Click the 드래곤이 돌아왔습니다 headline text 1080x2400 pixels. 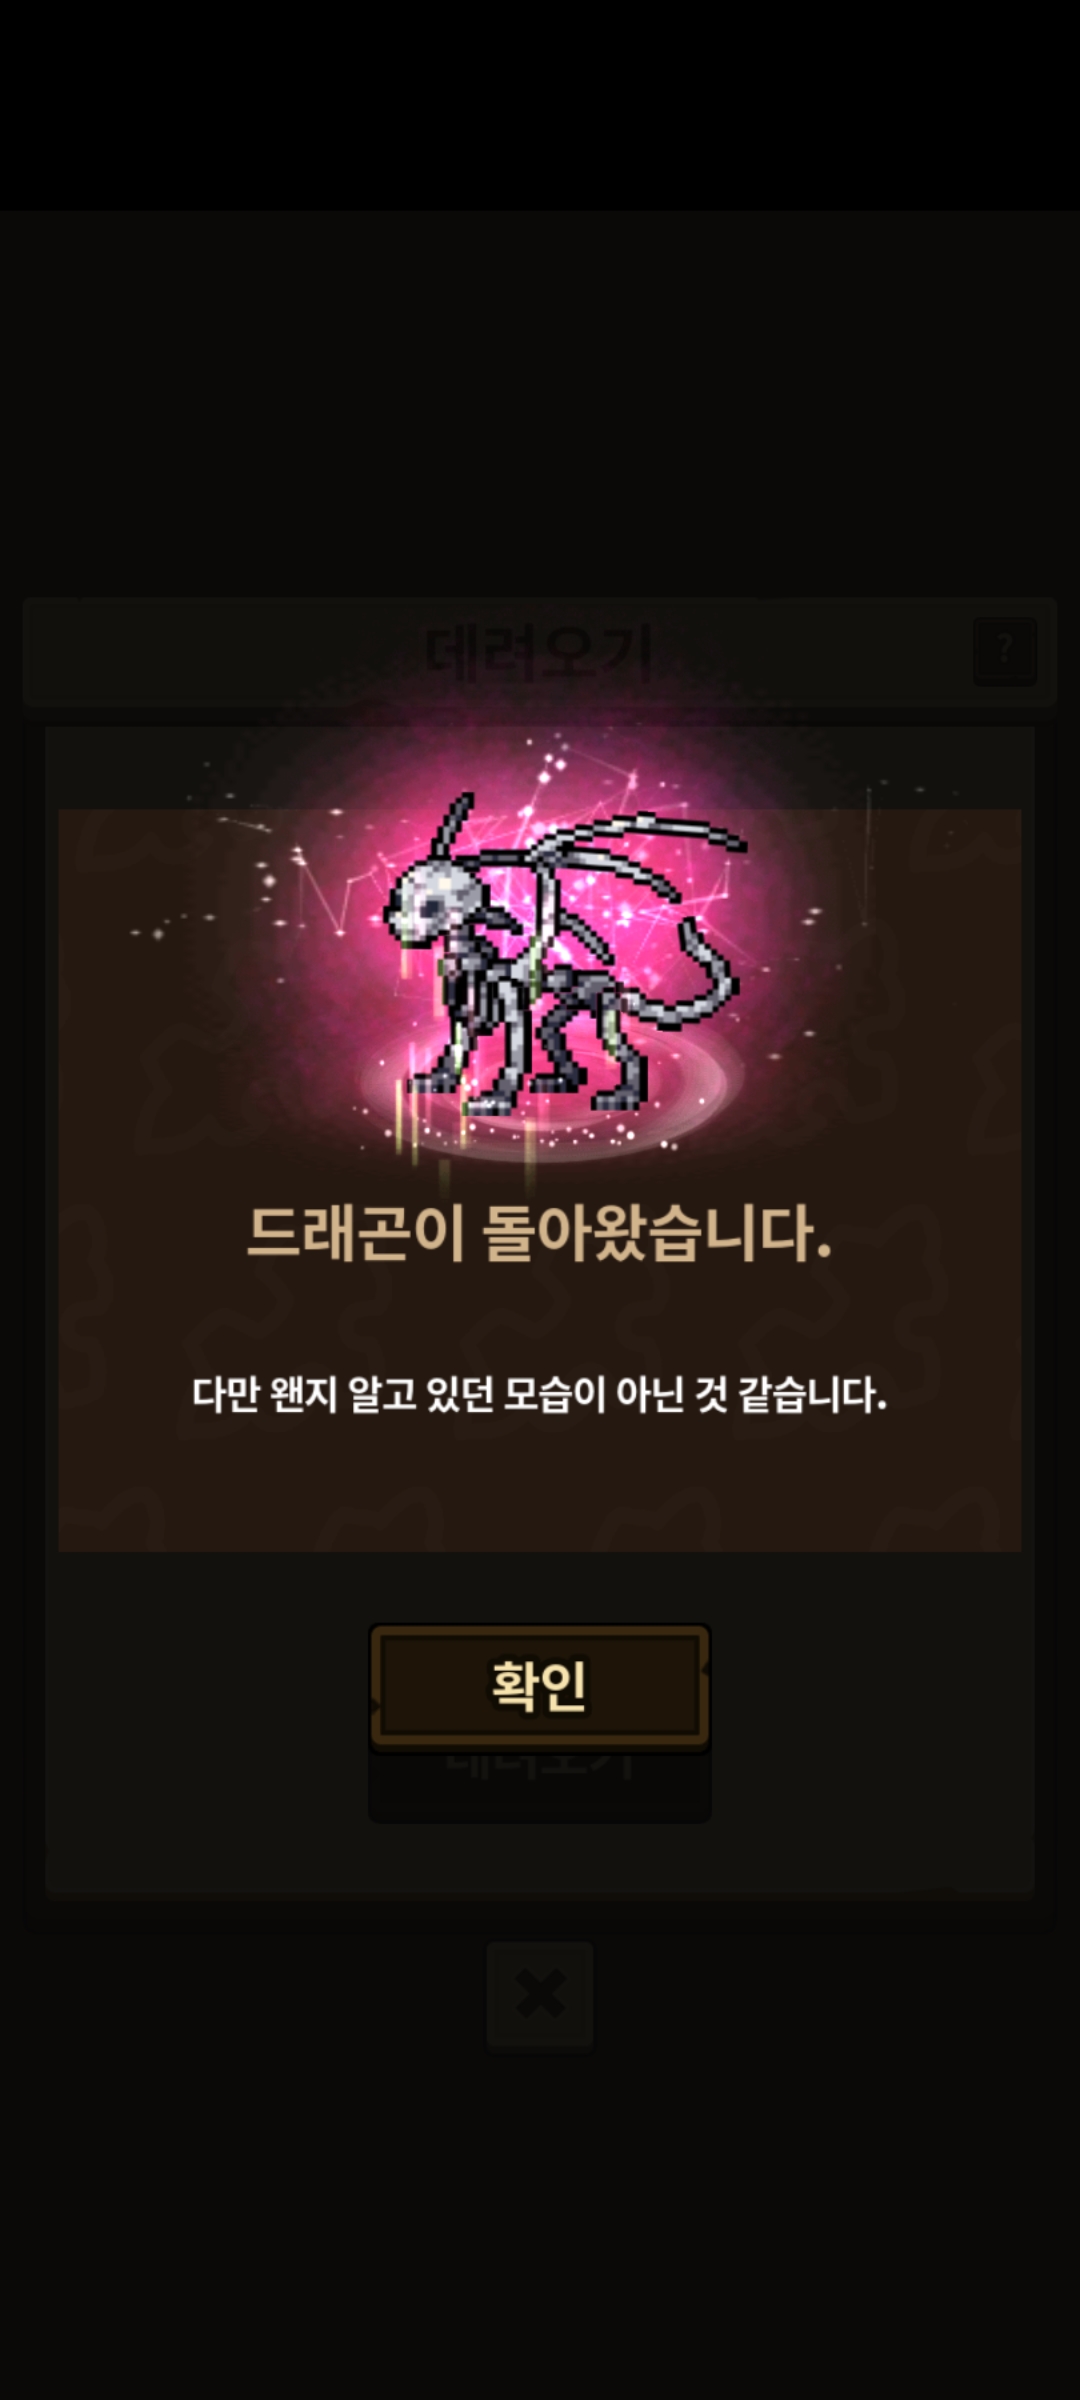(540, 1233)
